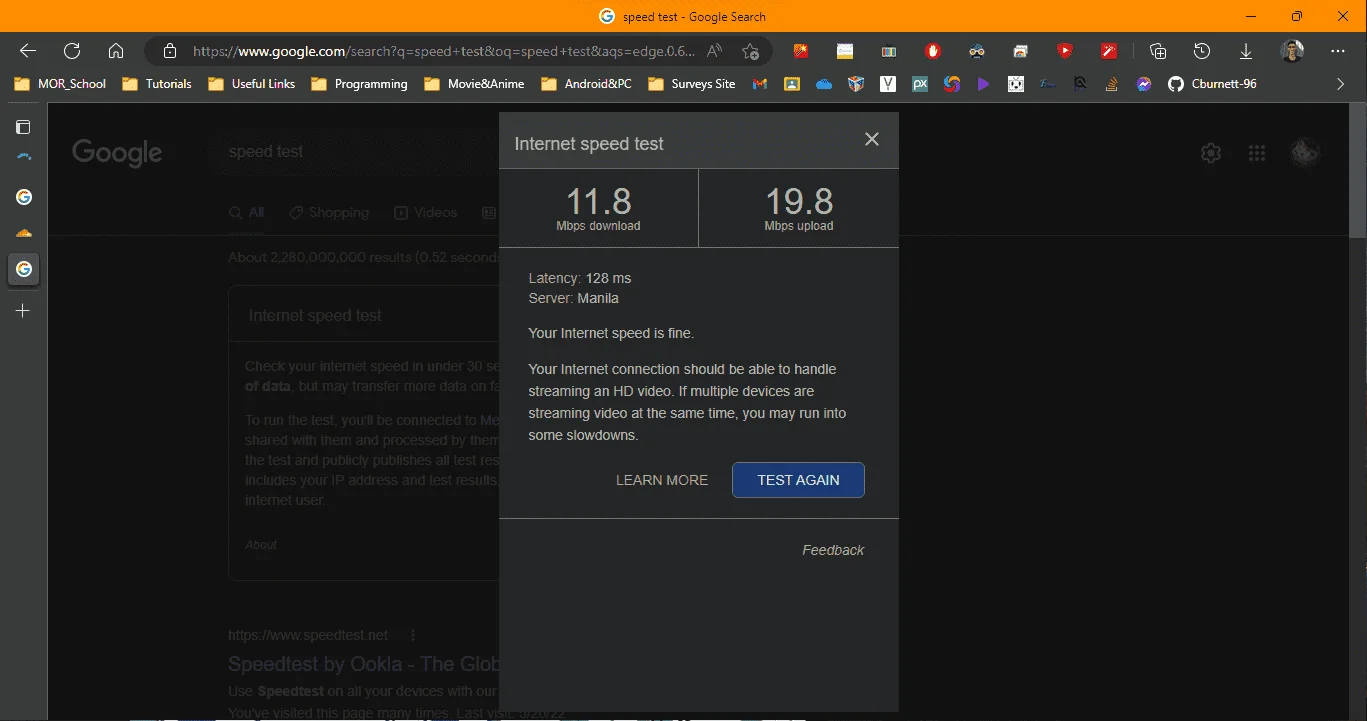Open the Feedback link in dialog
The height and width of the screenshot is (721, 1367).
point(833,550)
